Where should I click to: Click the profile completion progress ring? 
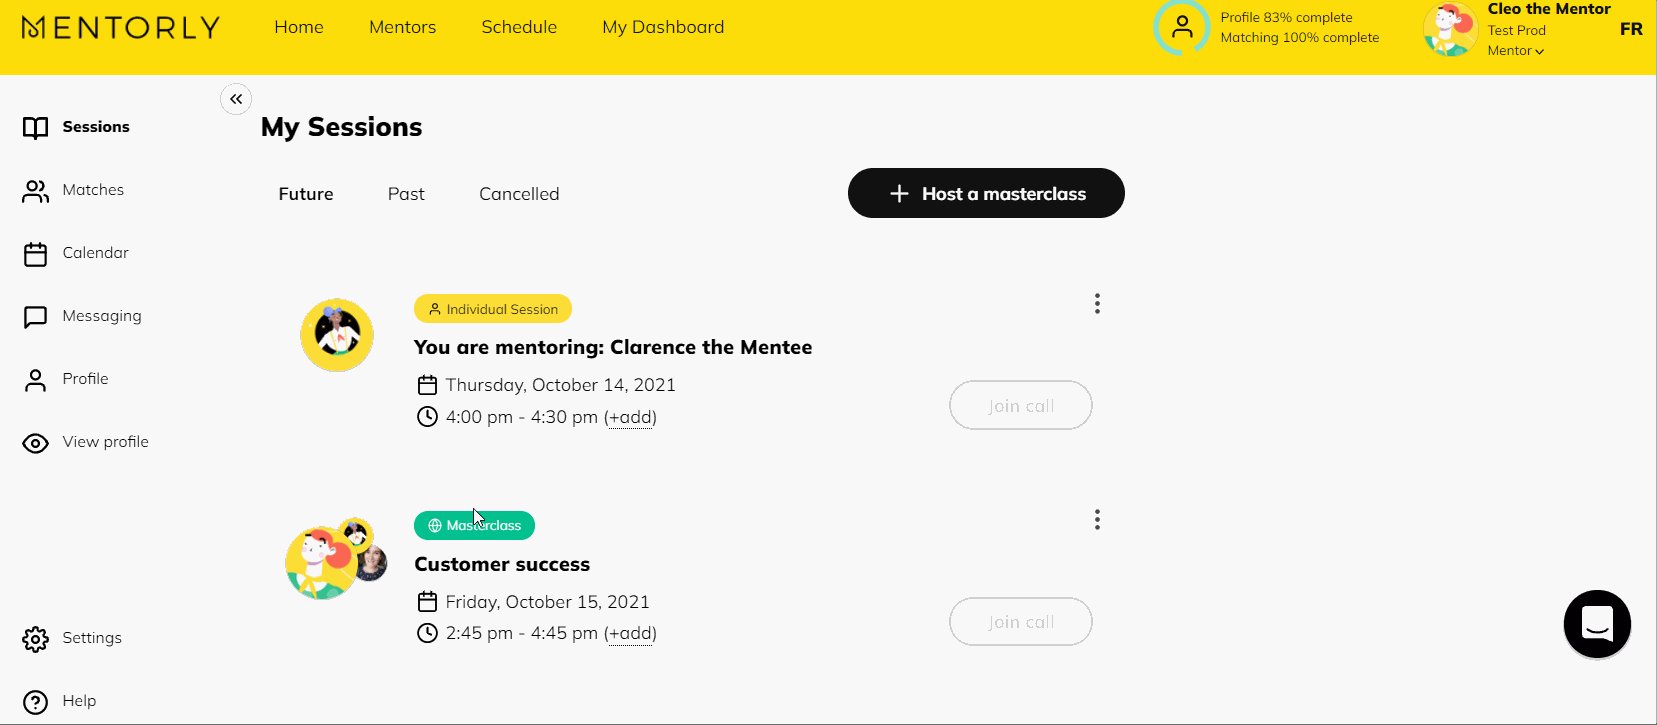[1182, 28]
